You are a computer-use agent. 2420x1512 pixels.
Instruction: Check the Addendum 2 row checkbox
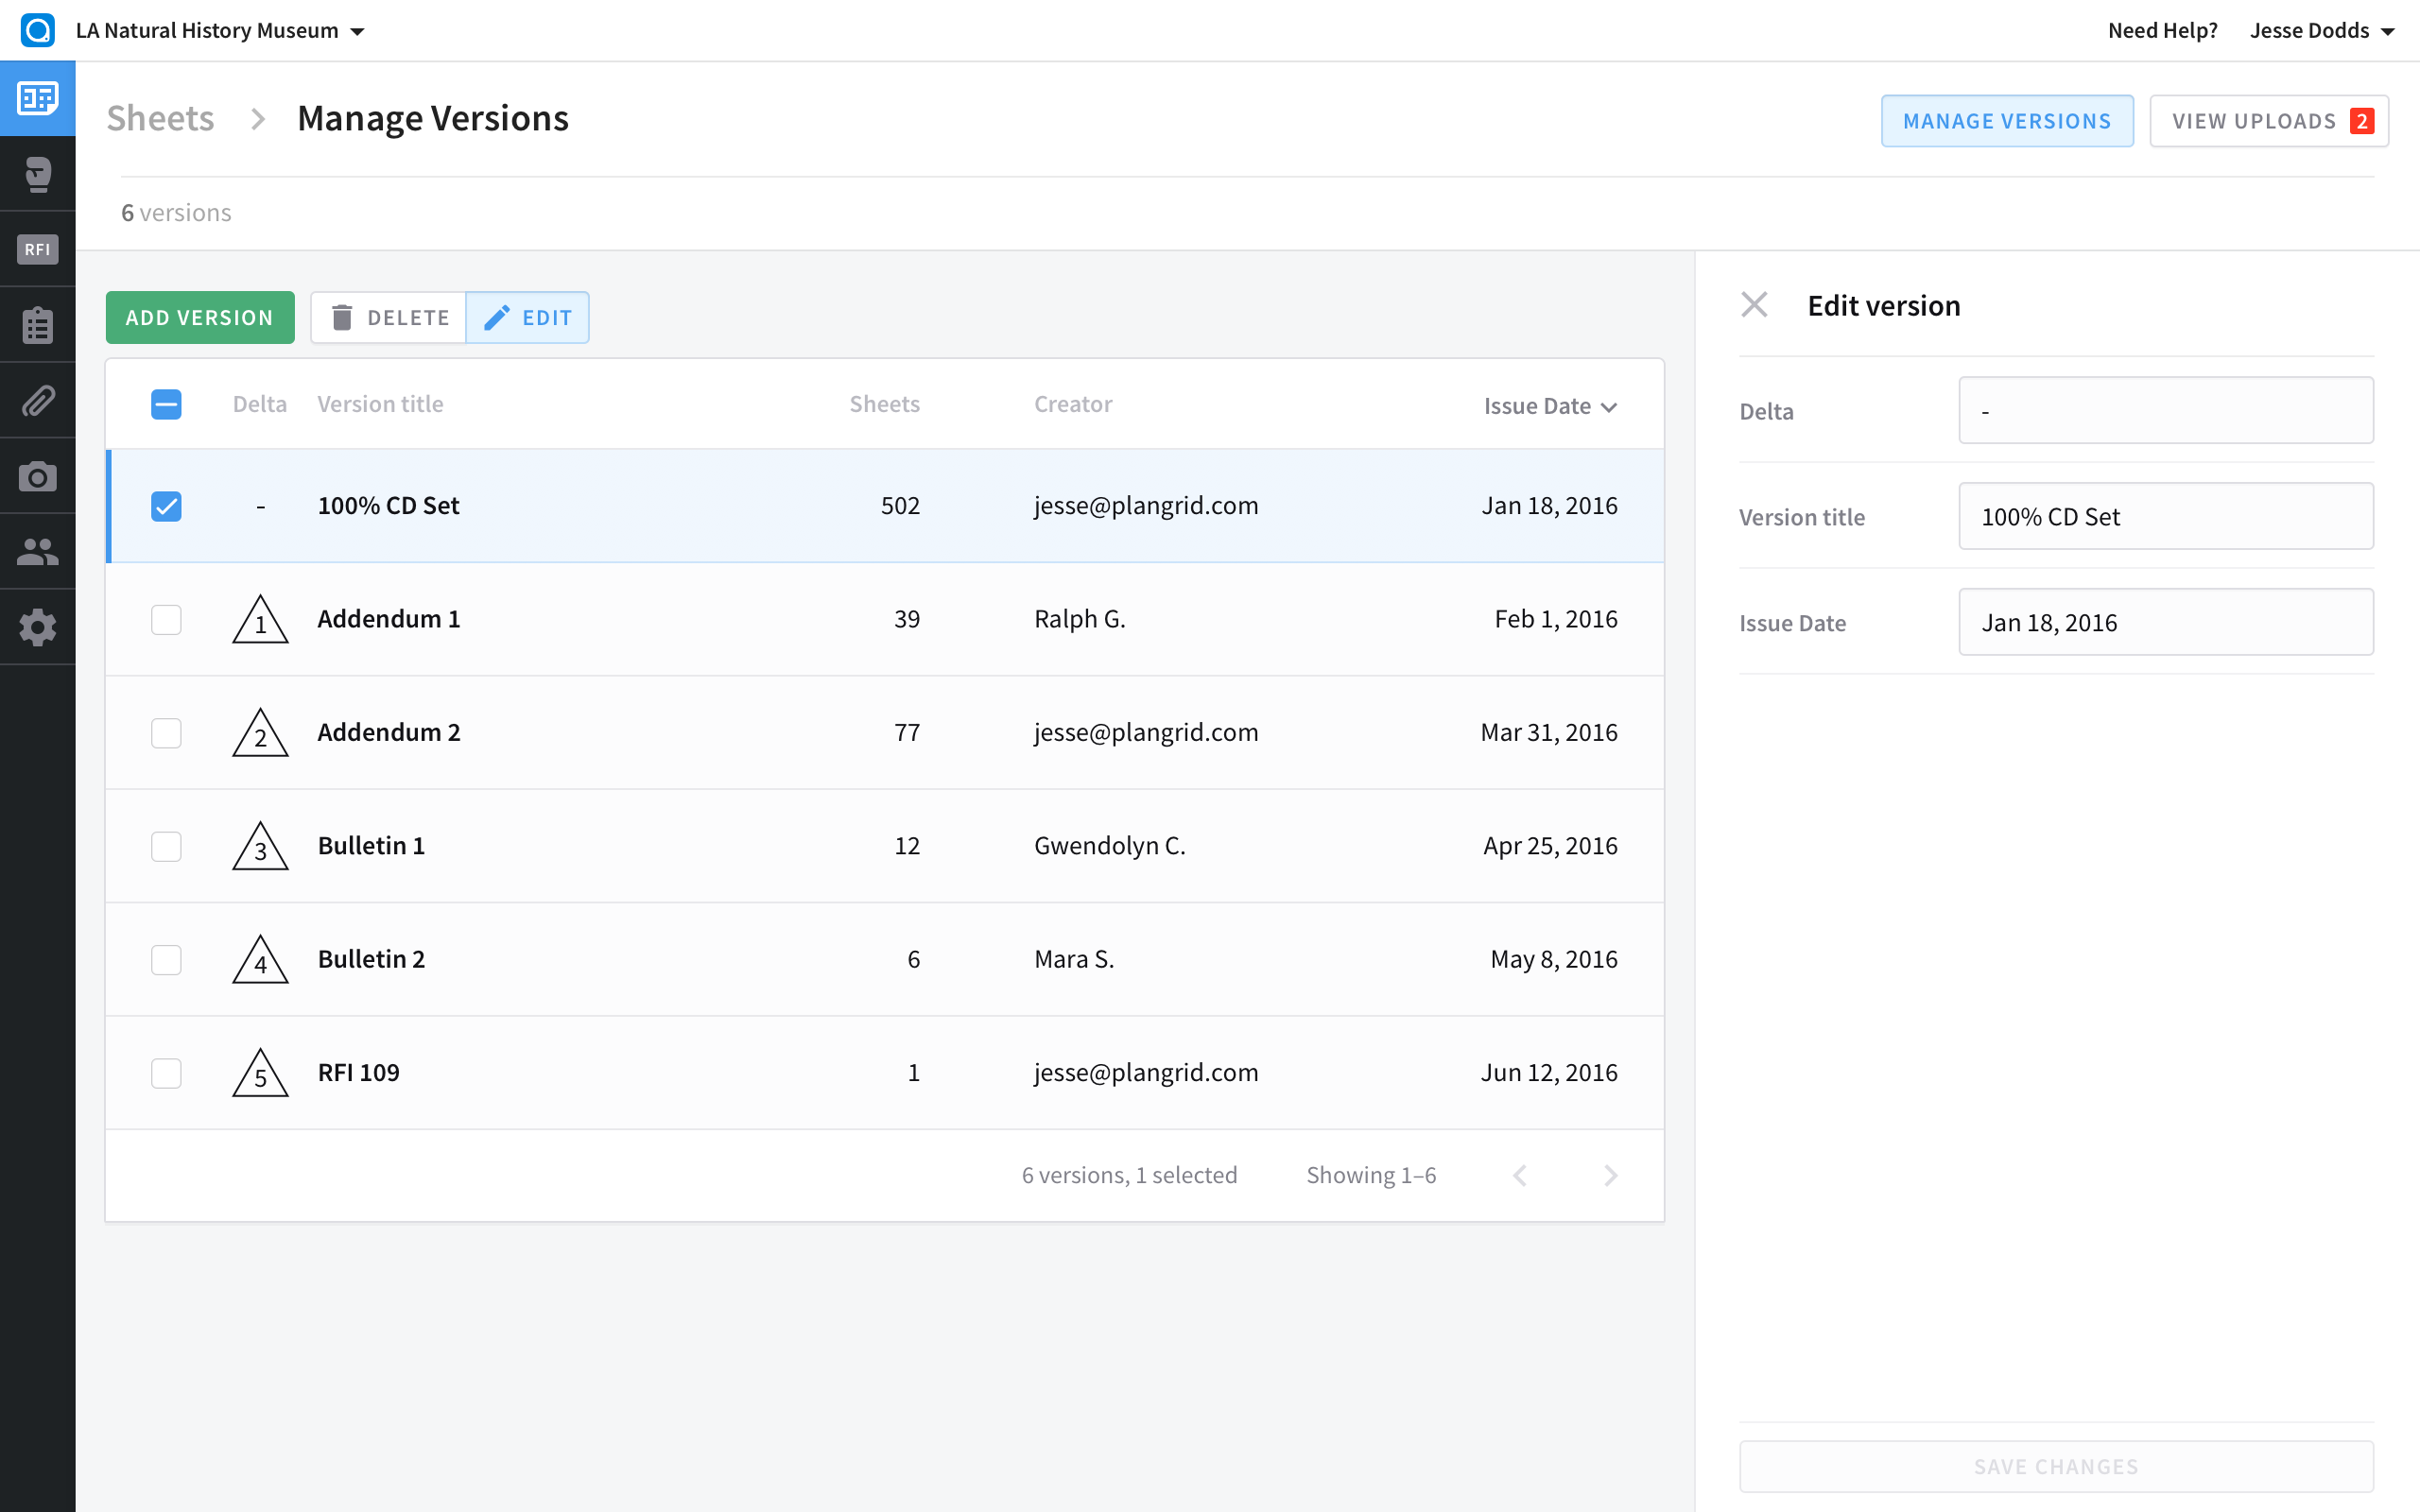click(x=166, y=732)
